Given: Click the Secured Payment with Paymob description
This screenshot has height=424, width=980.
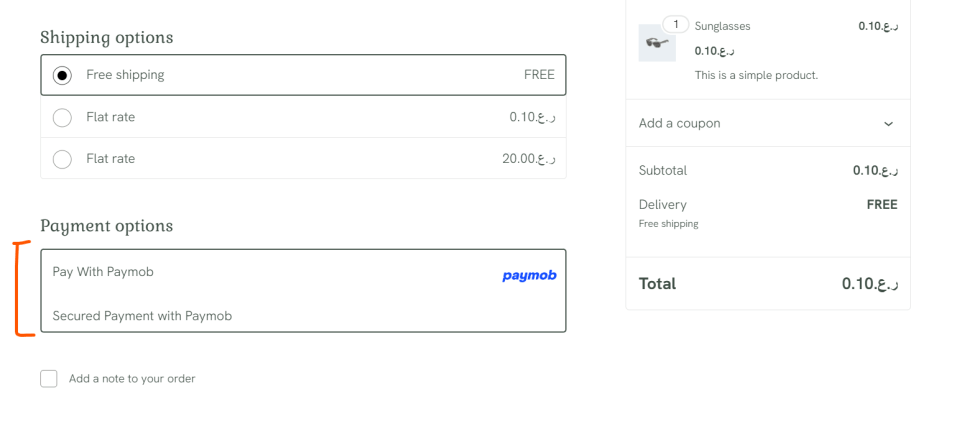Looking at the screenshot, I should coord(142,316).
